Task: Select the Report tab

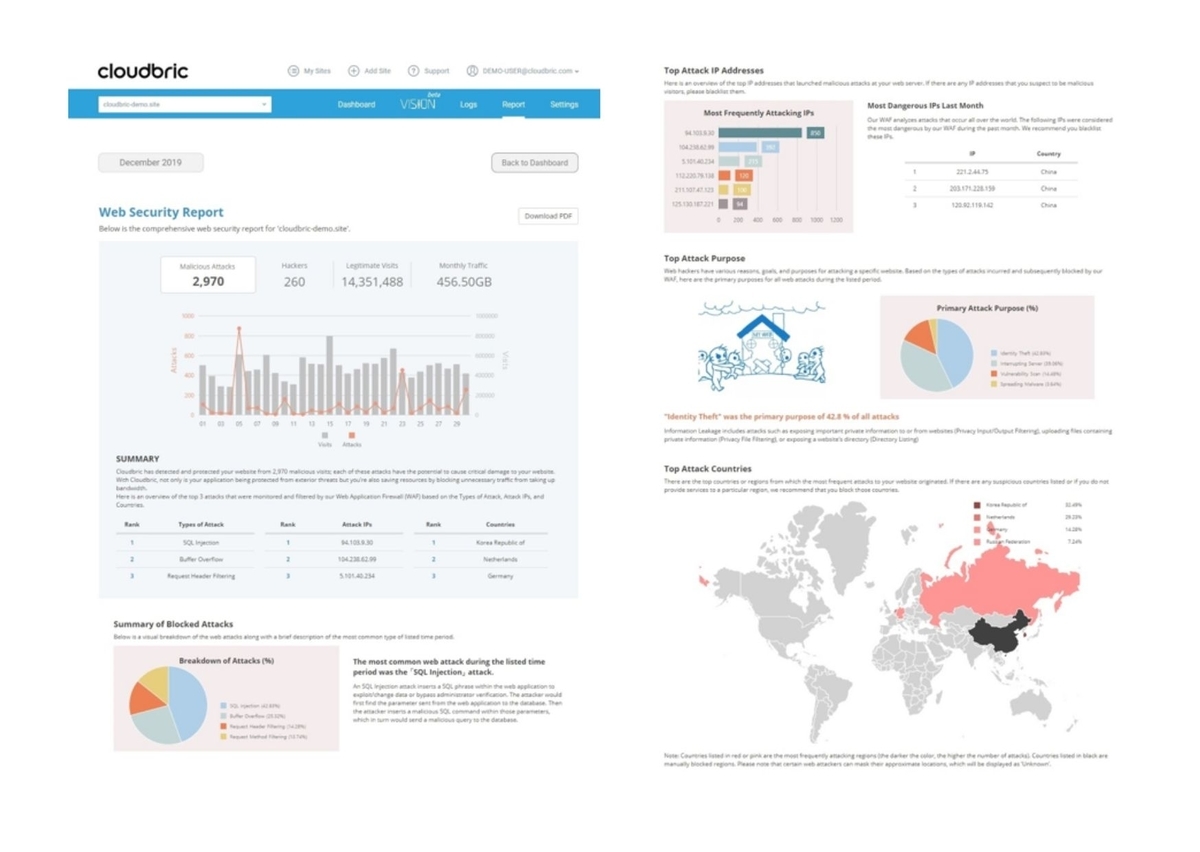Action: (x=513, y=104)
